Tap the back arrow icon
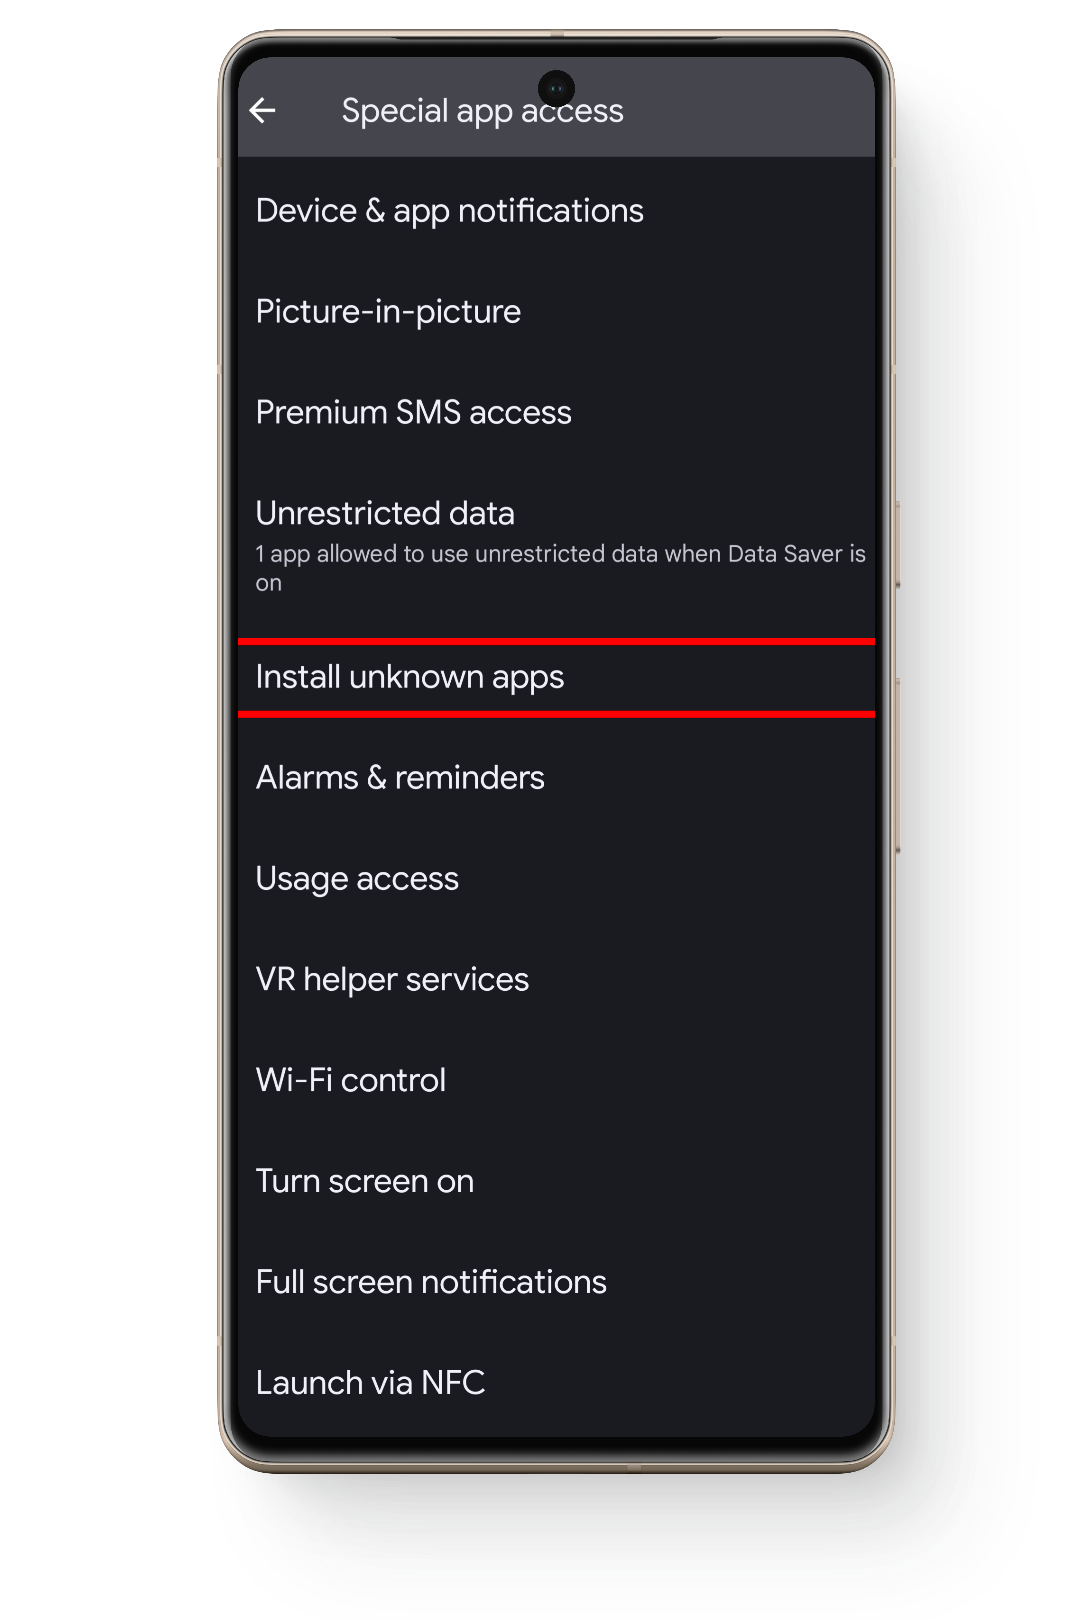The height and width of the screenshot is (1620, 1080). click(263, 110)
